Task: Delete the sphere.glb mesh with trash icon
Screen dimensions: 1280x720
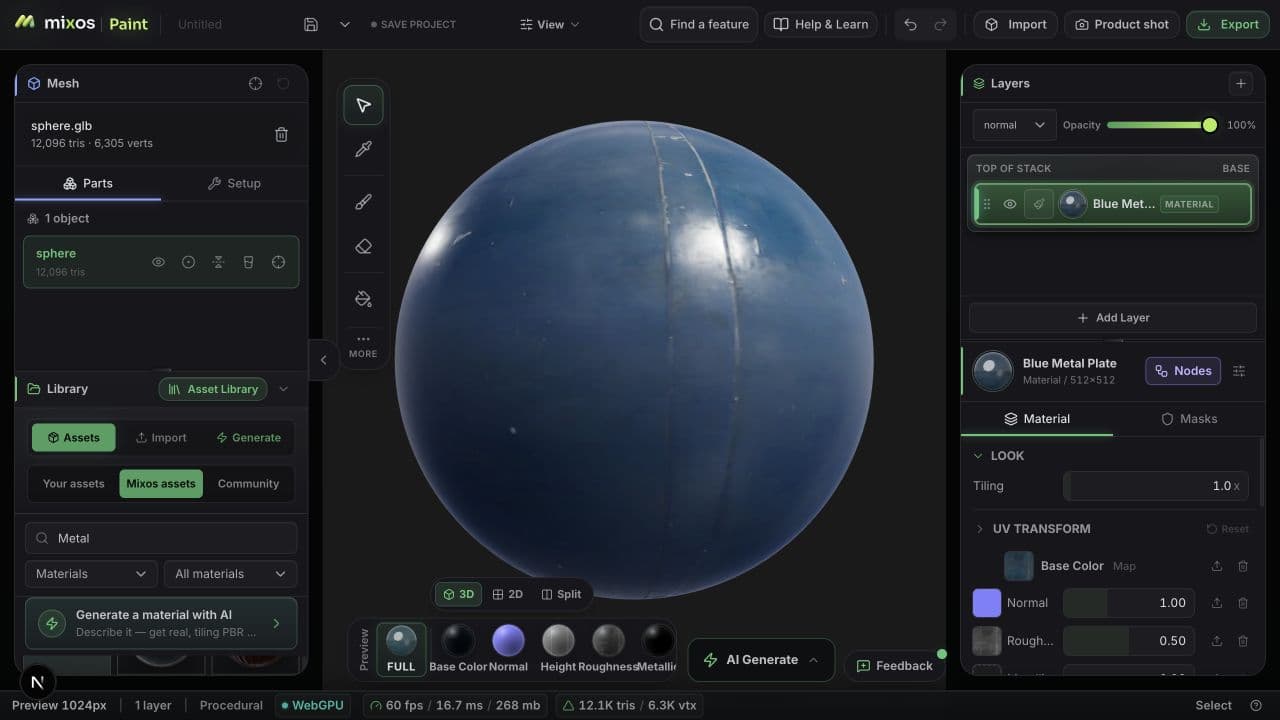Action: coord(282,134)
